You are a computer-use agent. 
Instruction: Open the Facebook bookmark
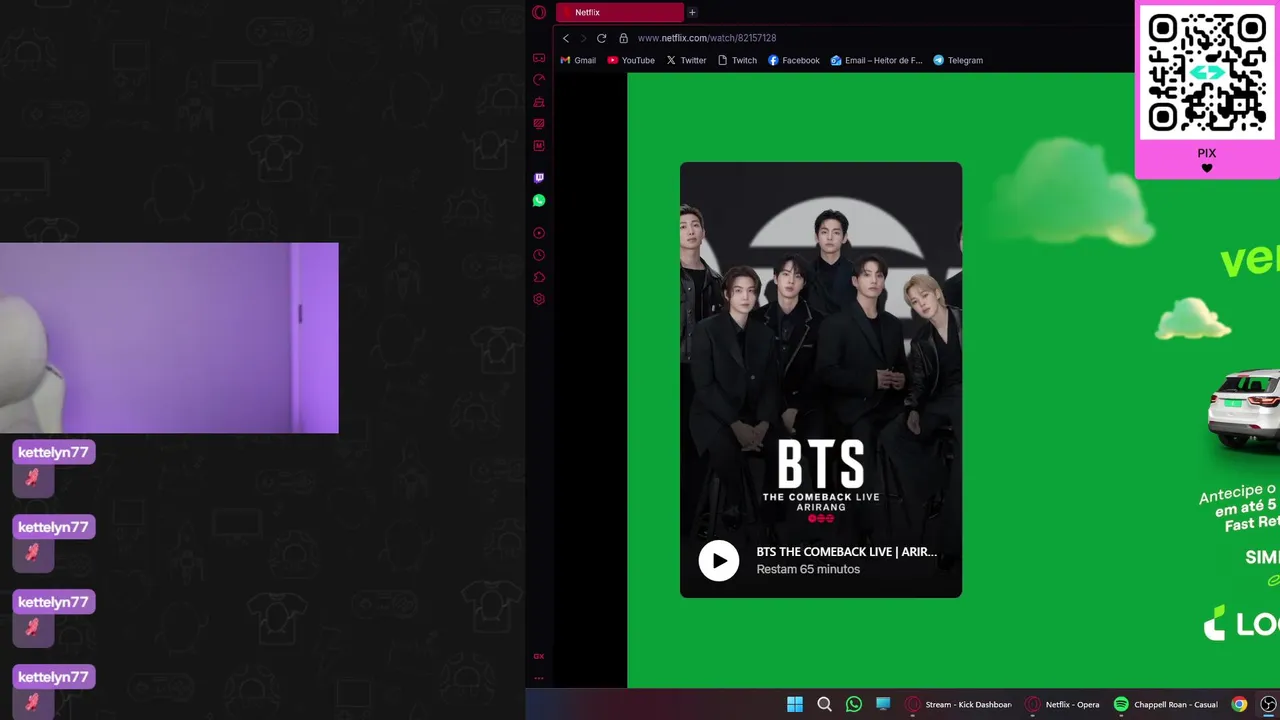click(794, 60)
